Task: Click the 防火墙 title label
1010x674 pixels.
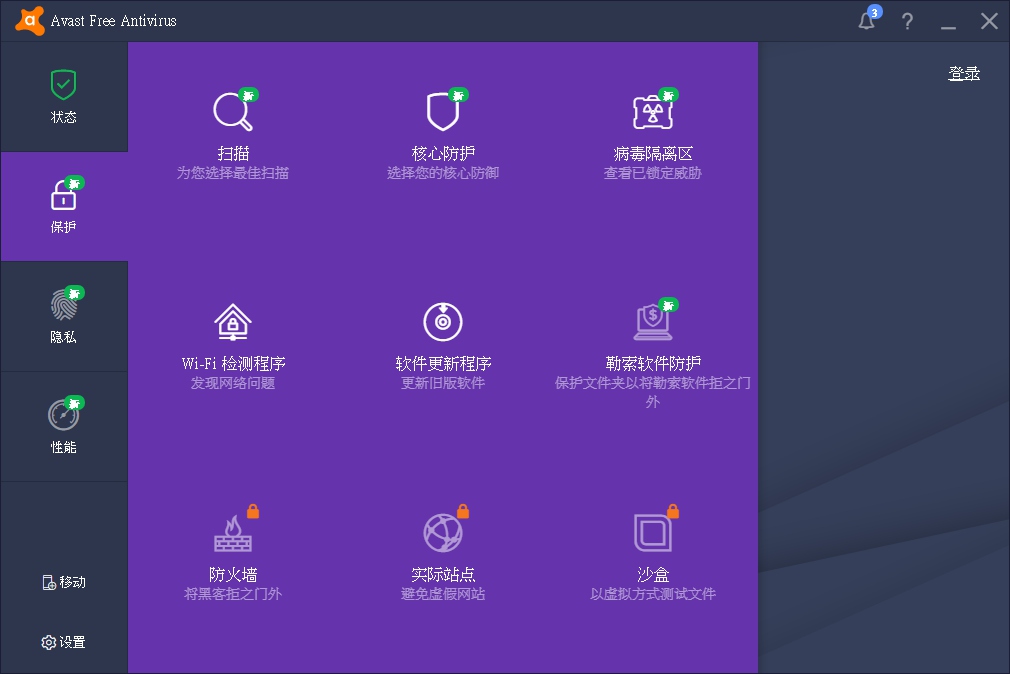Action: pyautogui.click(x=233, y=574)
